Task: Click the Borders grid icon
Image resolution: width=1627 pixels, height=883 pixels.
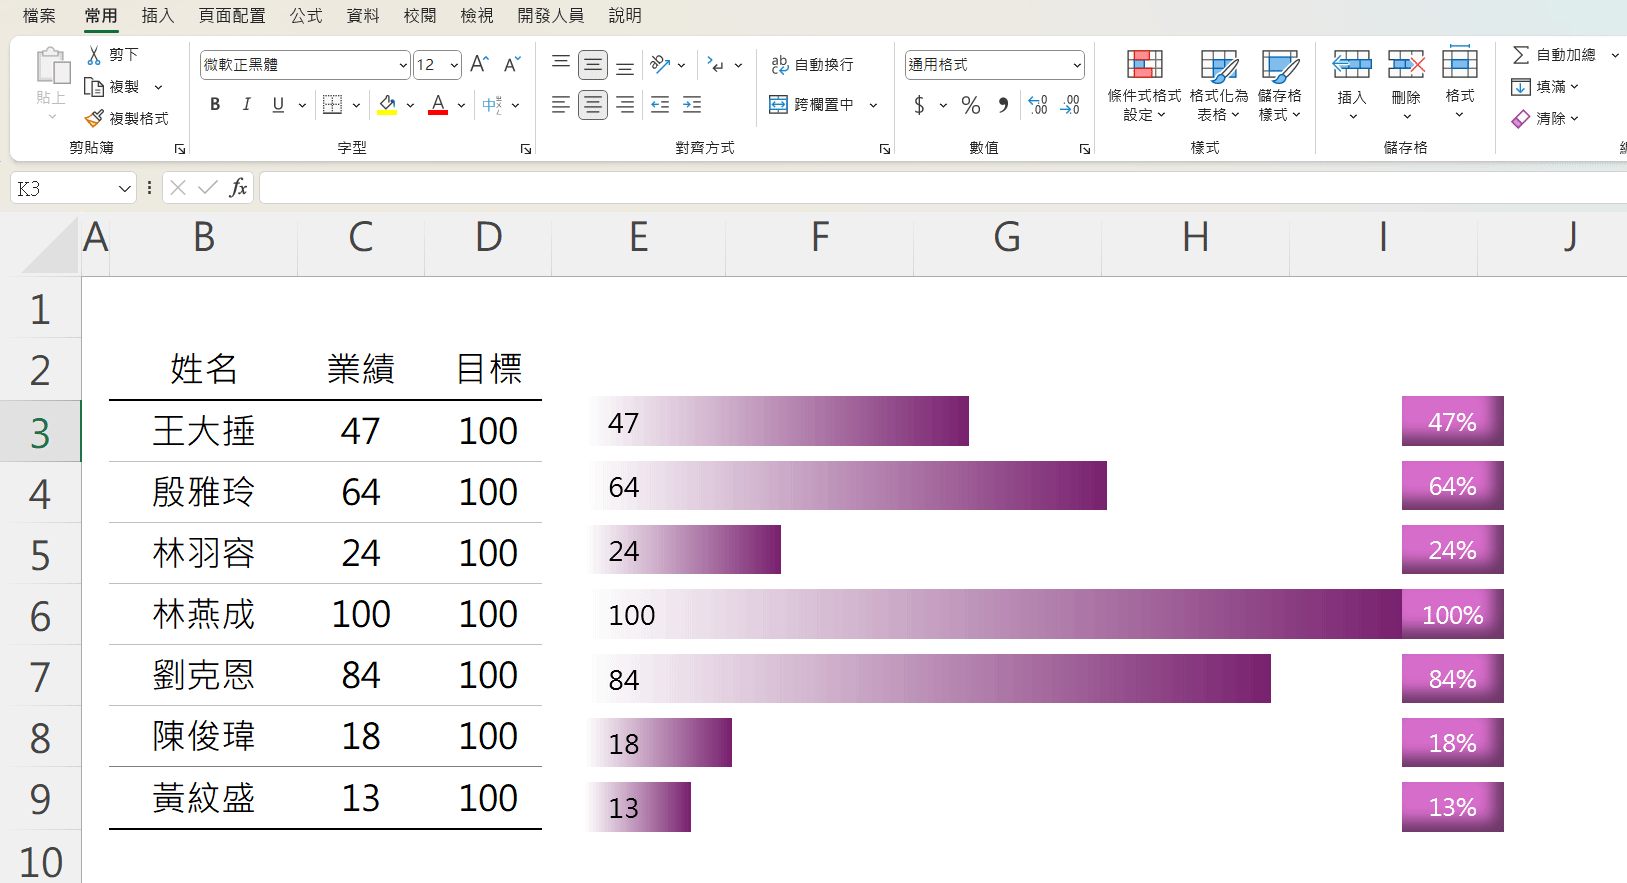Action: point(333,105)
